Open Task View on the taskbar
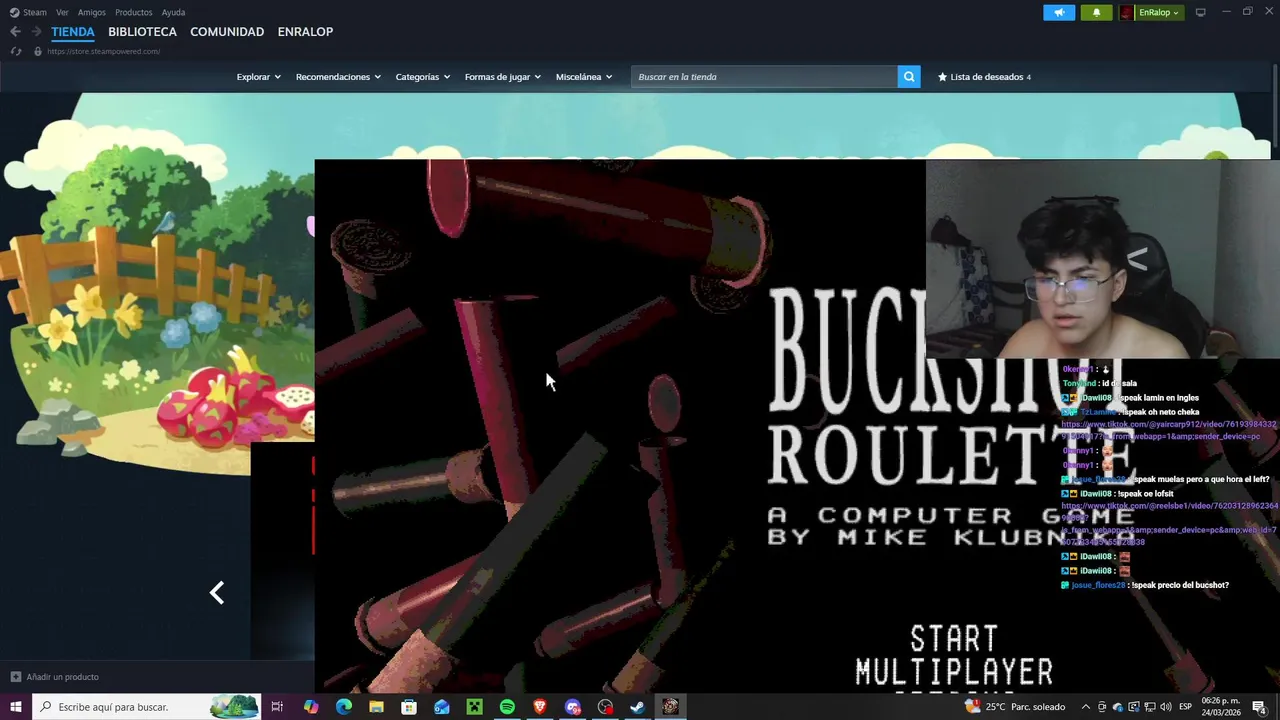 [x=277, y=707]
